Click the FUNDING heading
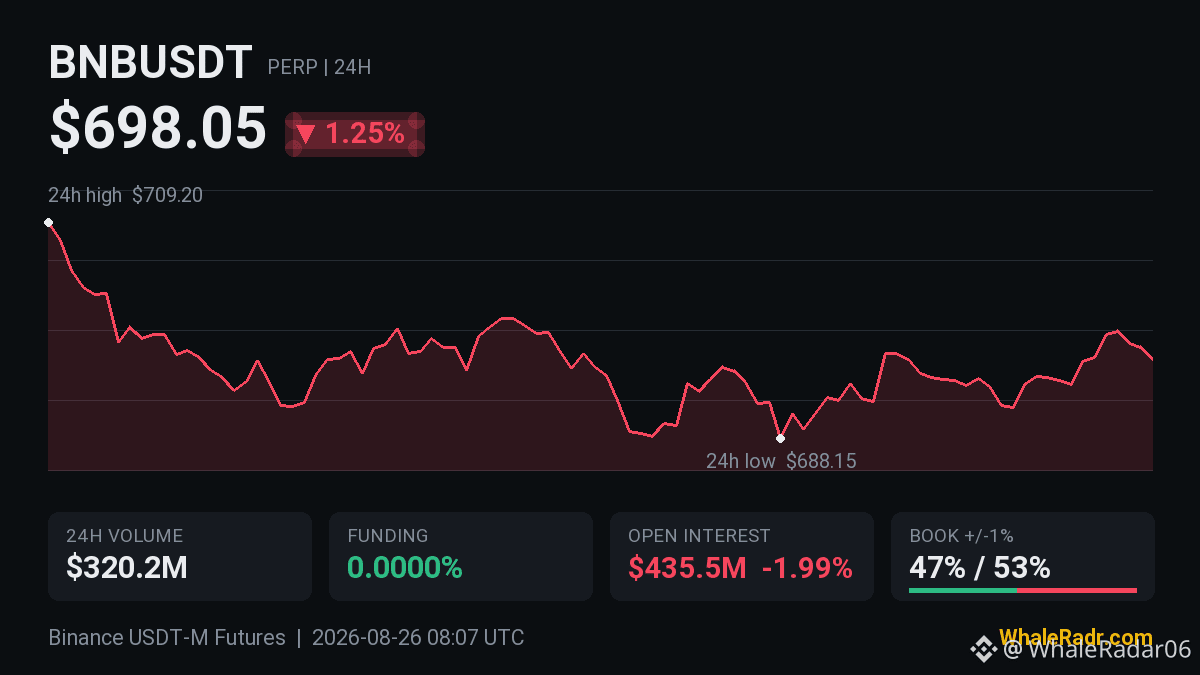Viewport: 1200px width, 675px height. tap(387, 536)
